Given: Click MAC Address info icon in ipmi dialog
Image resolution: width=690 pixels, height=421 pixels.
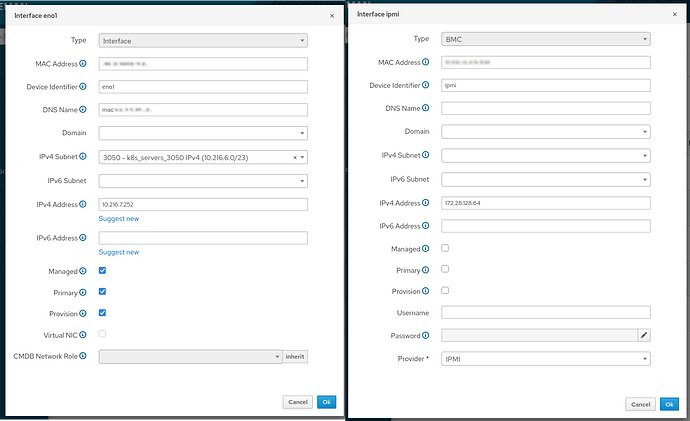Looking at the screenshot, I should coord(426,62).
